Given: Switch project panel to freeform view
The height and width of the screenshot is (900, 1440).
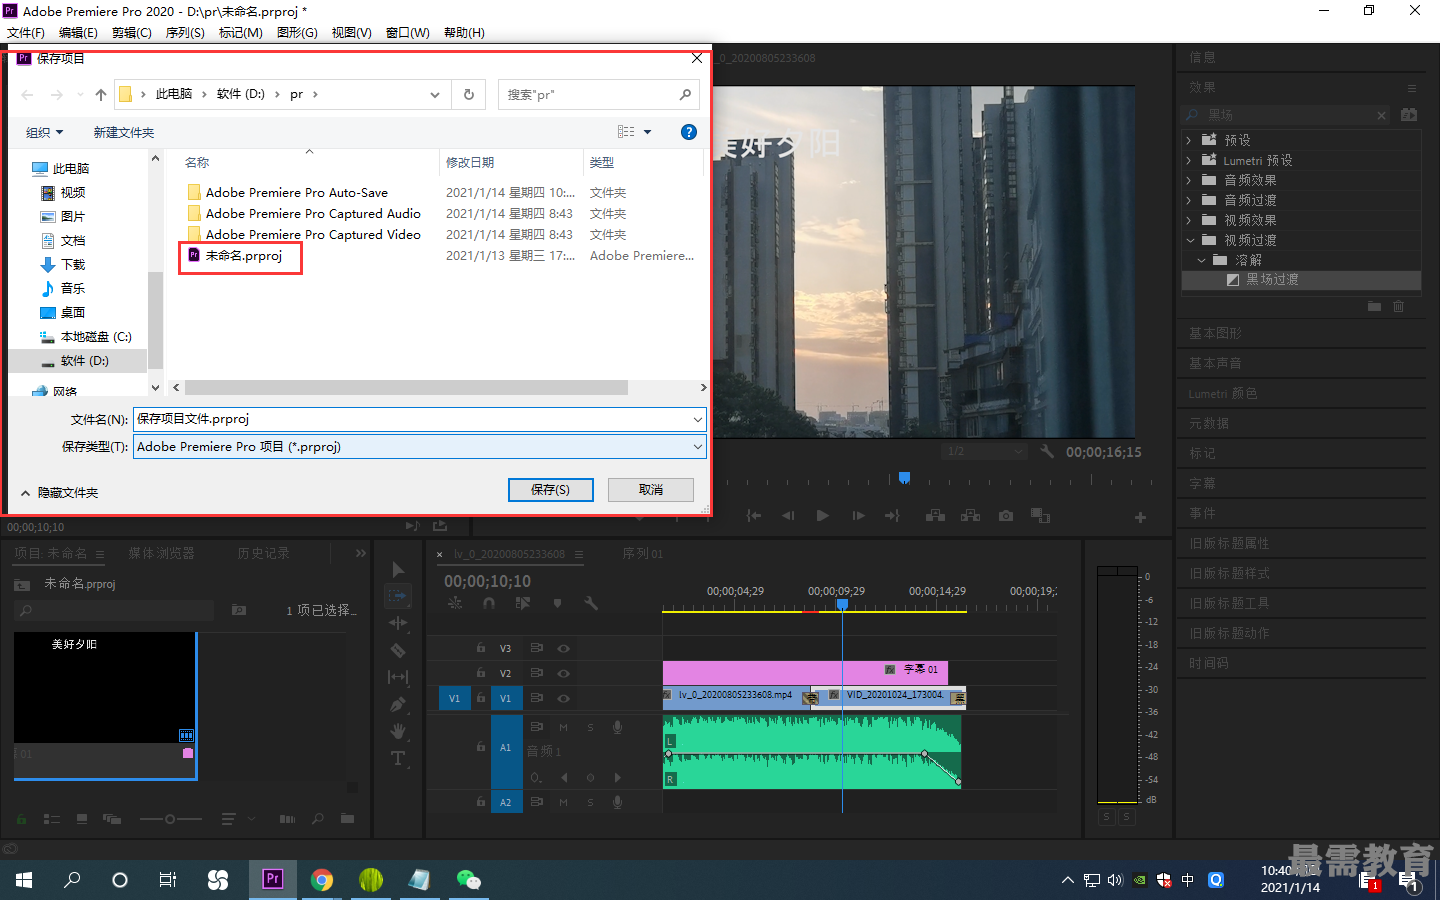Looking at the screenshot, I should tap(111, 819).
